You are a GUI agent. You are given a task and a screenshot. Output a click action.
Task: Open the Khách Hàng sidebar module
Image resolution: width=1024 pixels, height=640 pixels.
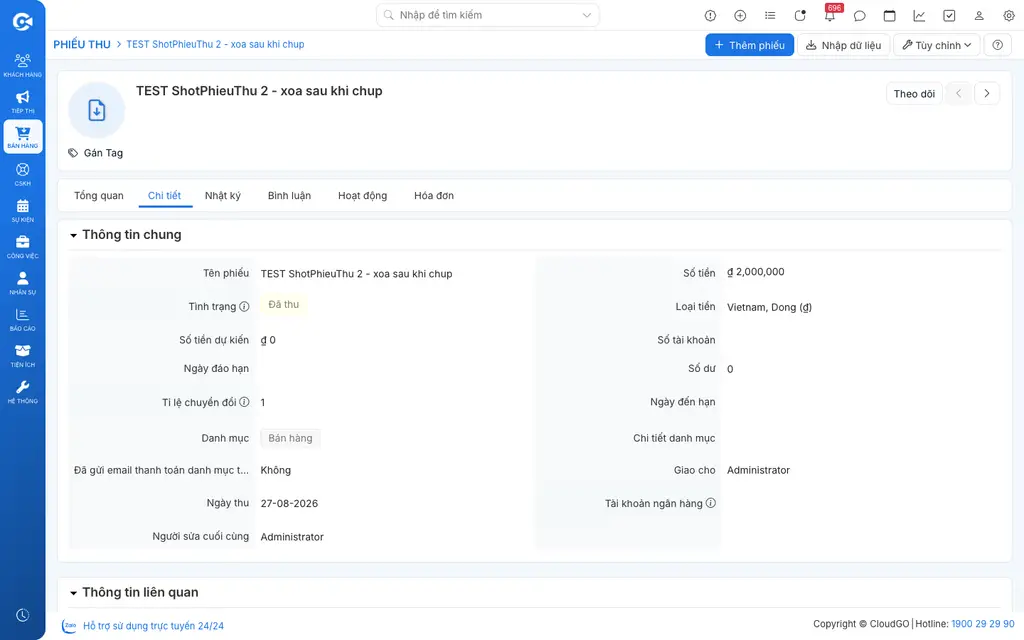click(22, 65)
